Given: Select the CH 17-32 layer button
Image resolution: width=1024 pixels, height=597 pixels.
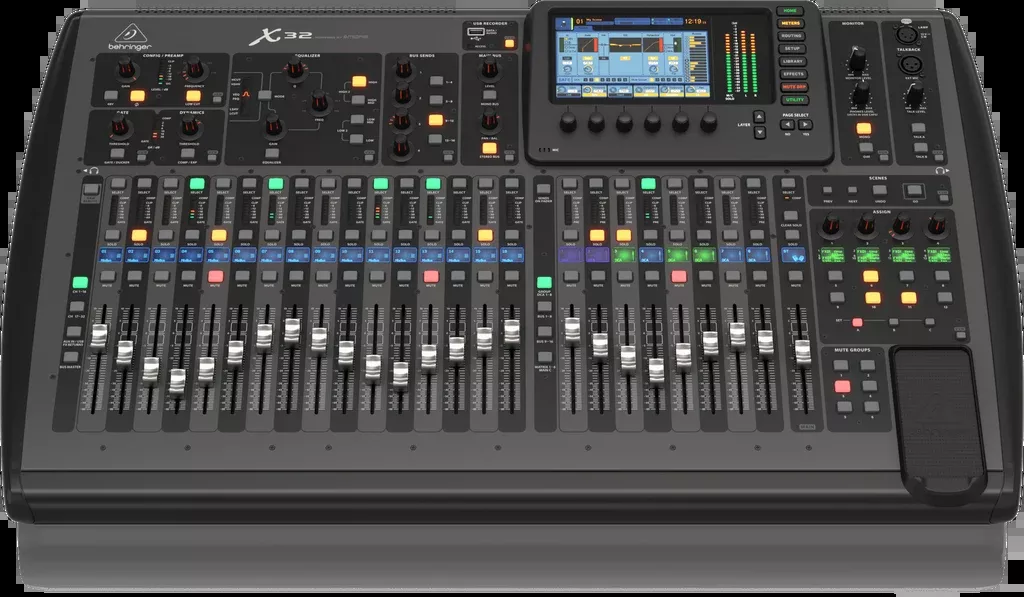Looking at the screenshot, I should click(x=77, y=308).
